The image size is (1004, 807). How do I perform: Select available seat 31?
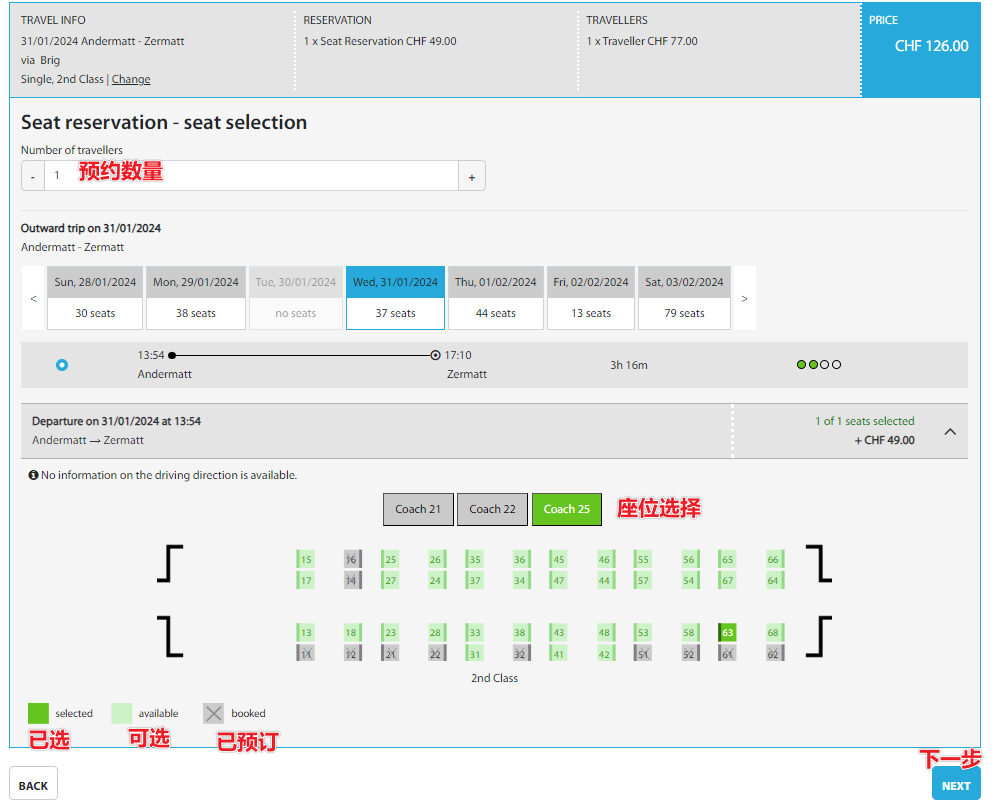(474, 654)
